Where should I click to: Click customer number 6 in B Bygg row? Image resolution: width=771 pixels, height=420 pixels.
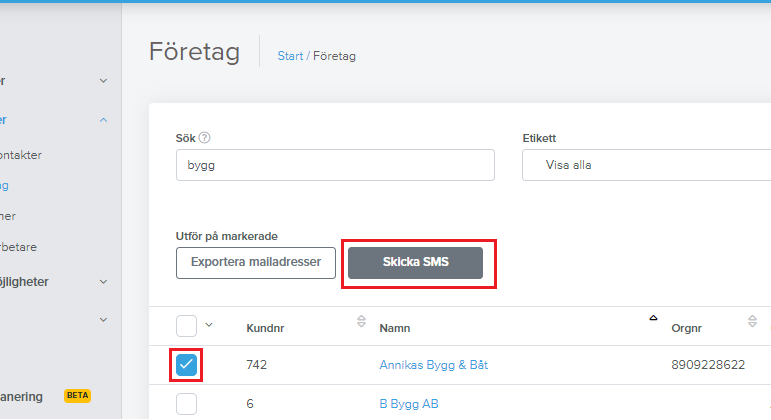point(250,404)
